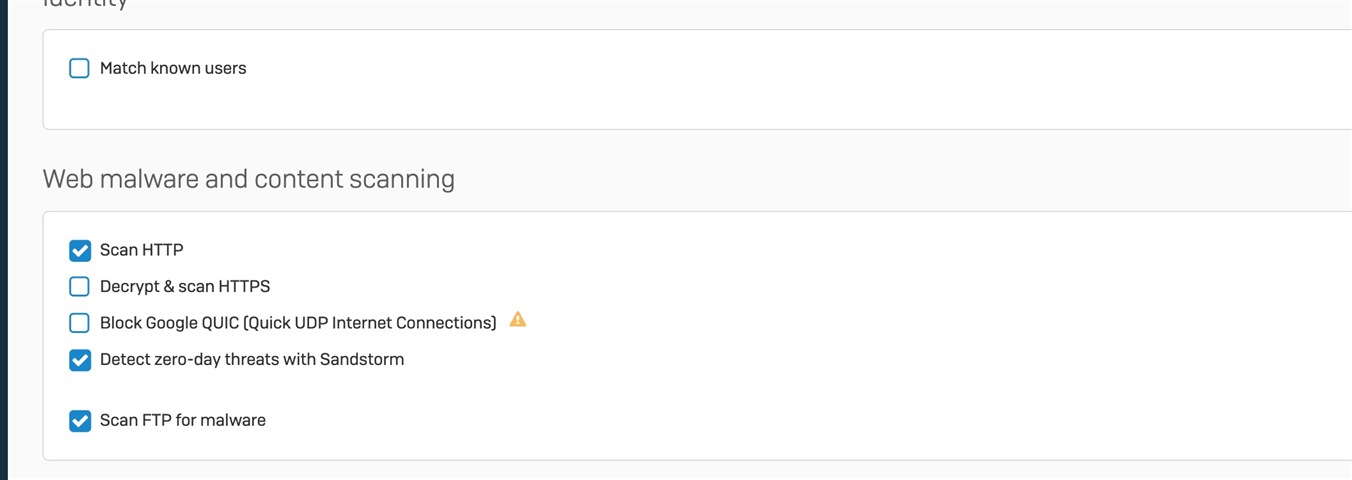Image resolution: width=1352 pixels, height=480 pixels.
Task: Click the partially visible Identity section heading
Action: pyautogui.click(x=85, y=4)
